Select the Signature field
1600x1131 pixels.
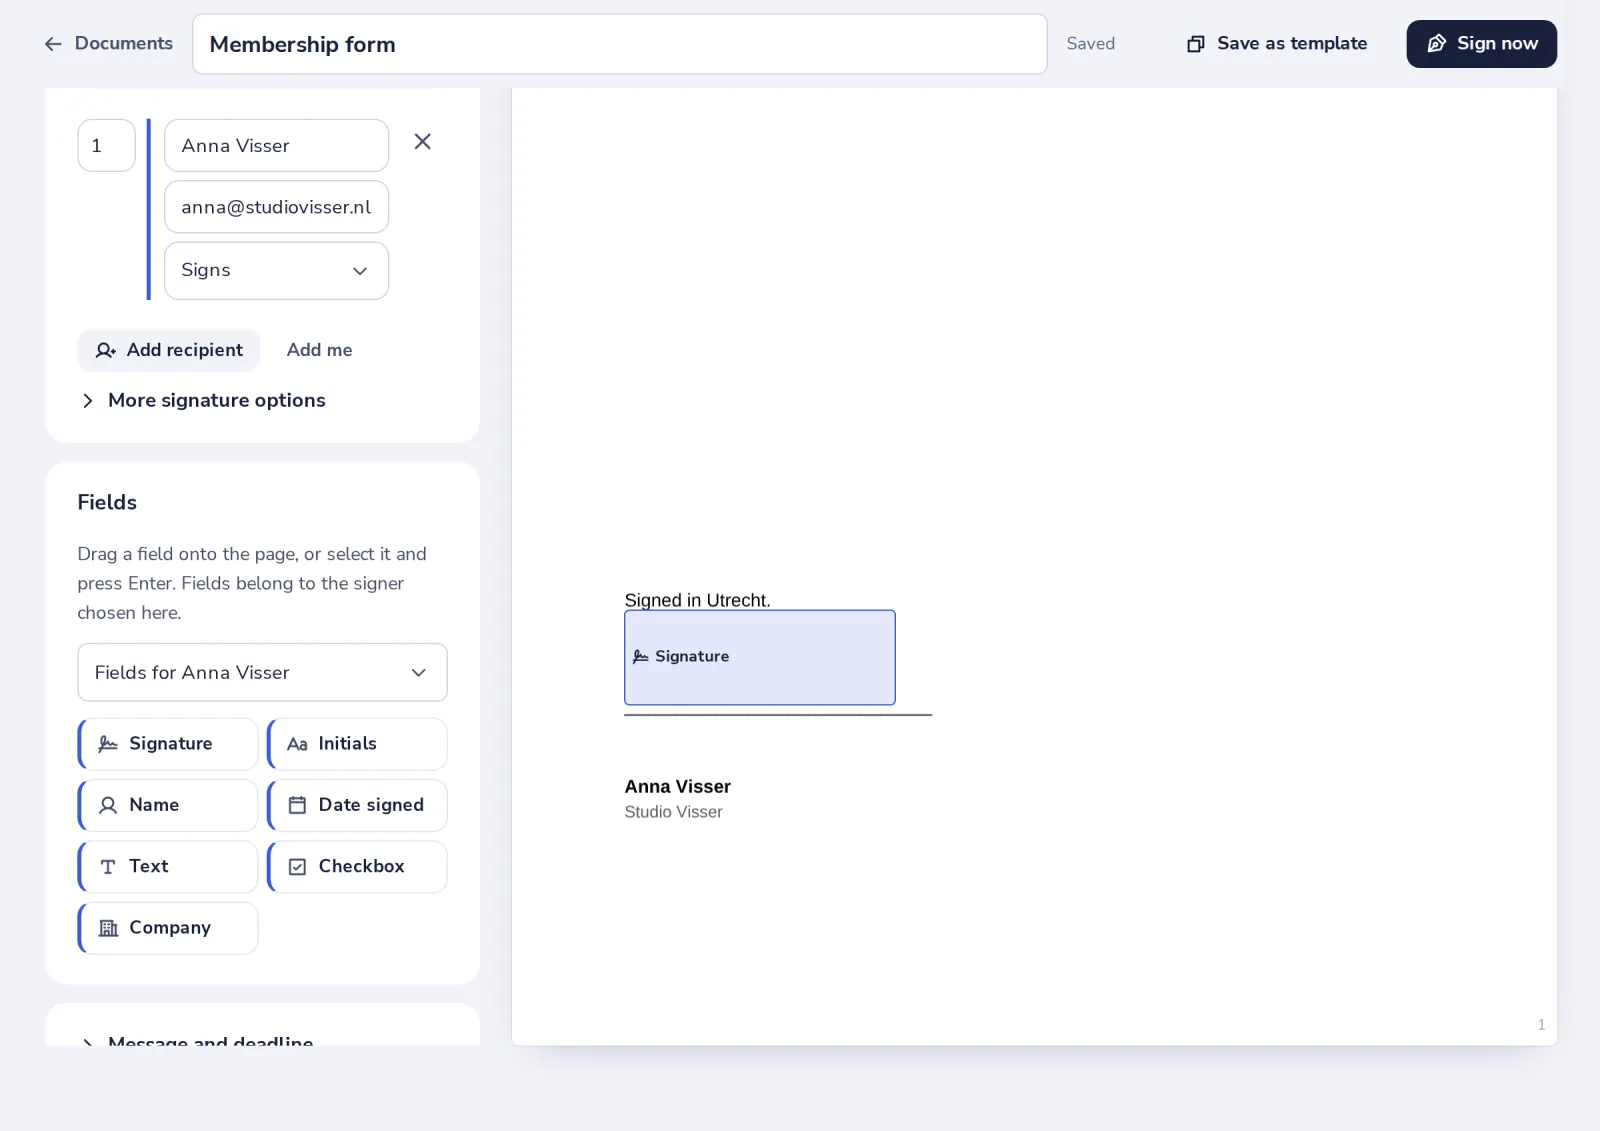click(168, 744)
